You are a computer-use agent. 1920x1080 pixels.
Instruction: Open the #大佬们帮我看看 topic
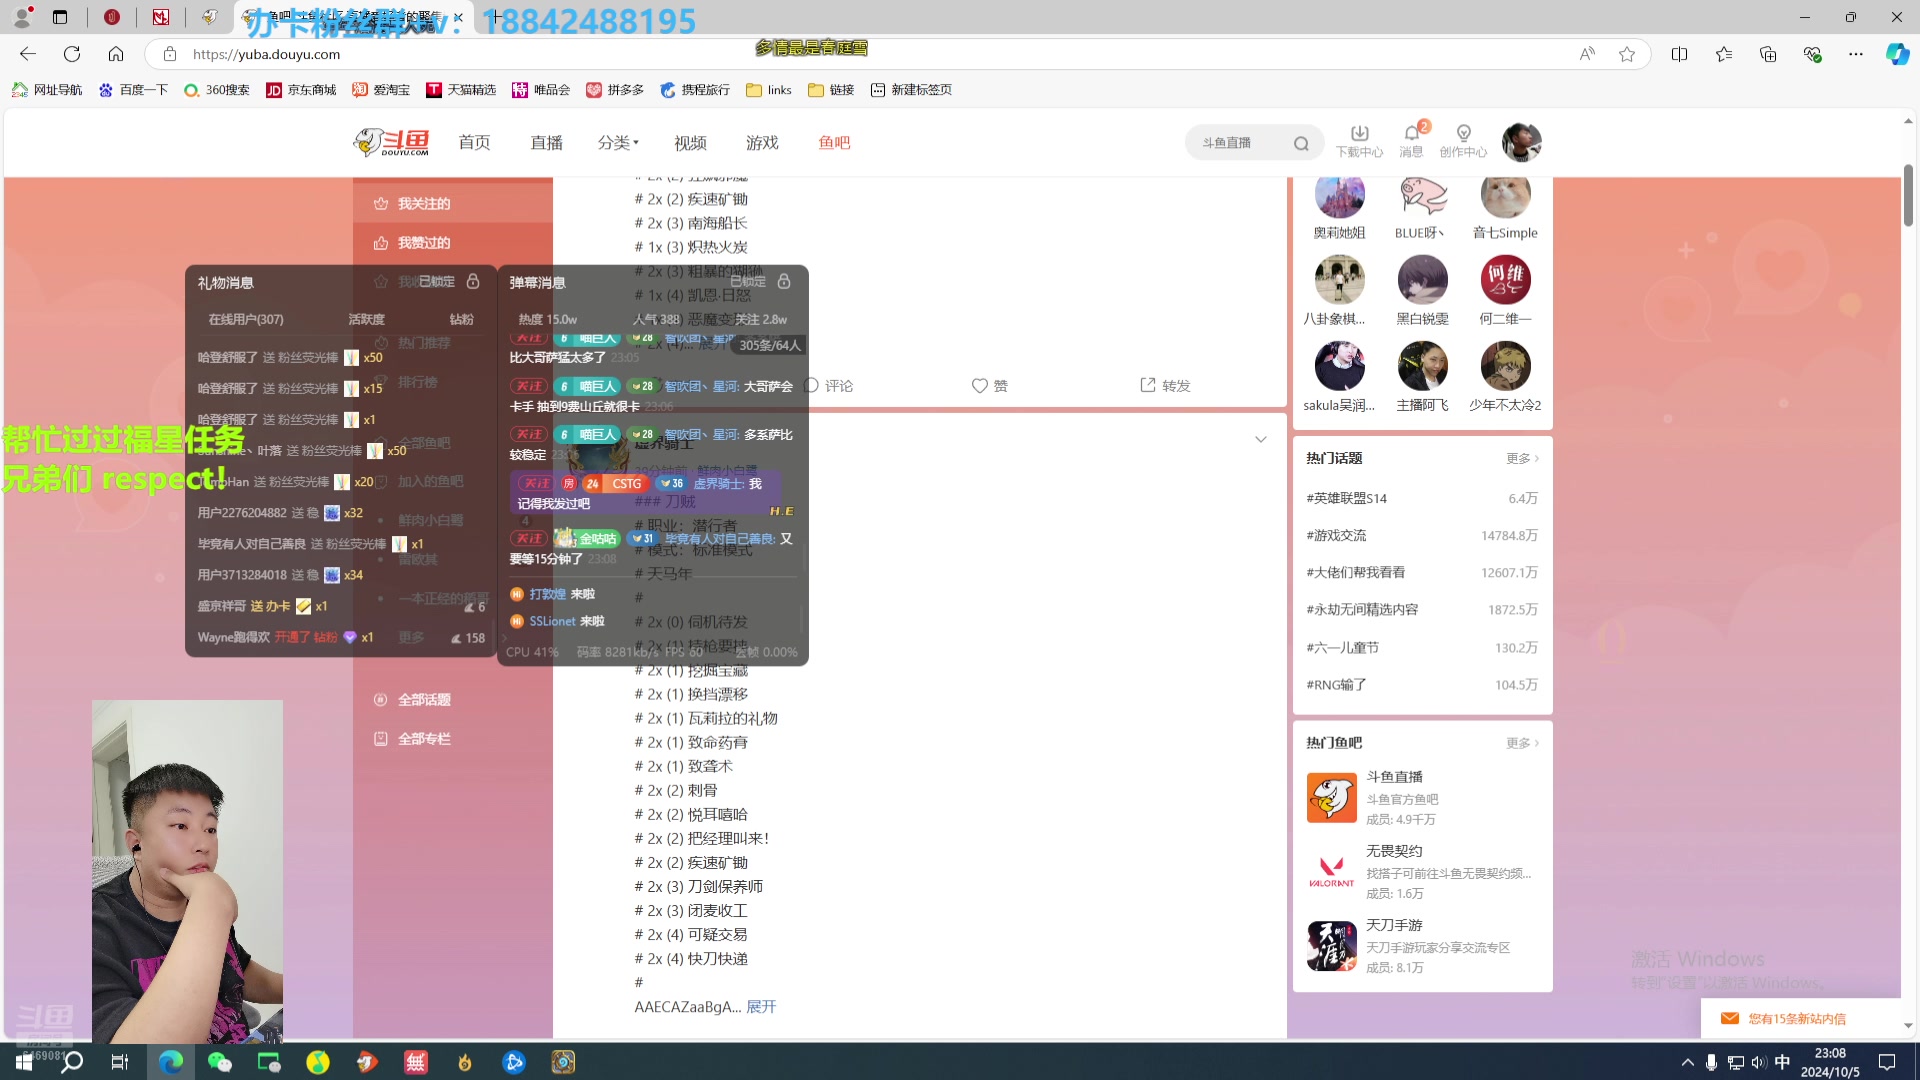pos(1355,572)
